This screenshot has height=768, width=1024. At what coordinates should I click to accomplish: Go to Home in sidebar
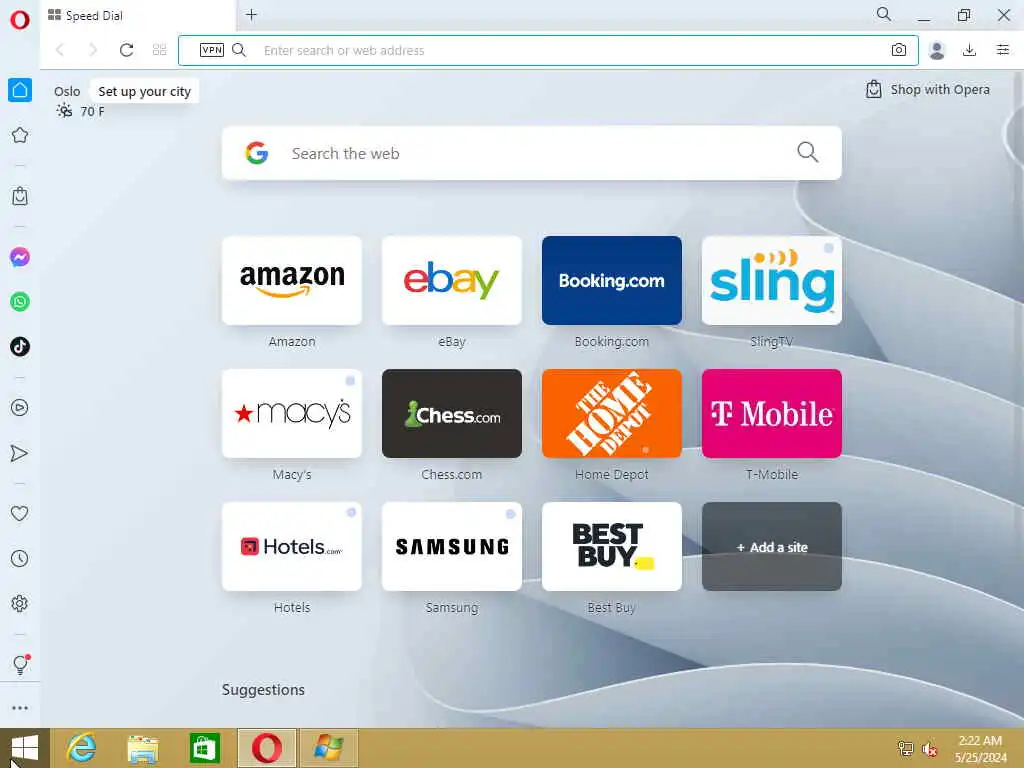[x=20, y=90]
